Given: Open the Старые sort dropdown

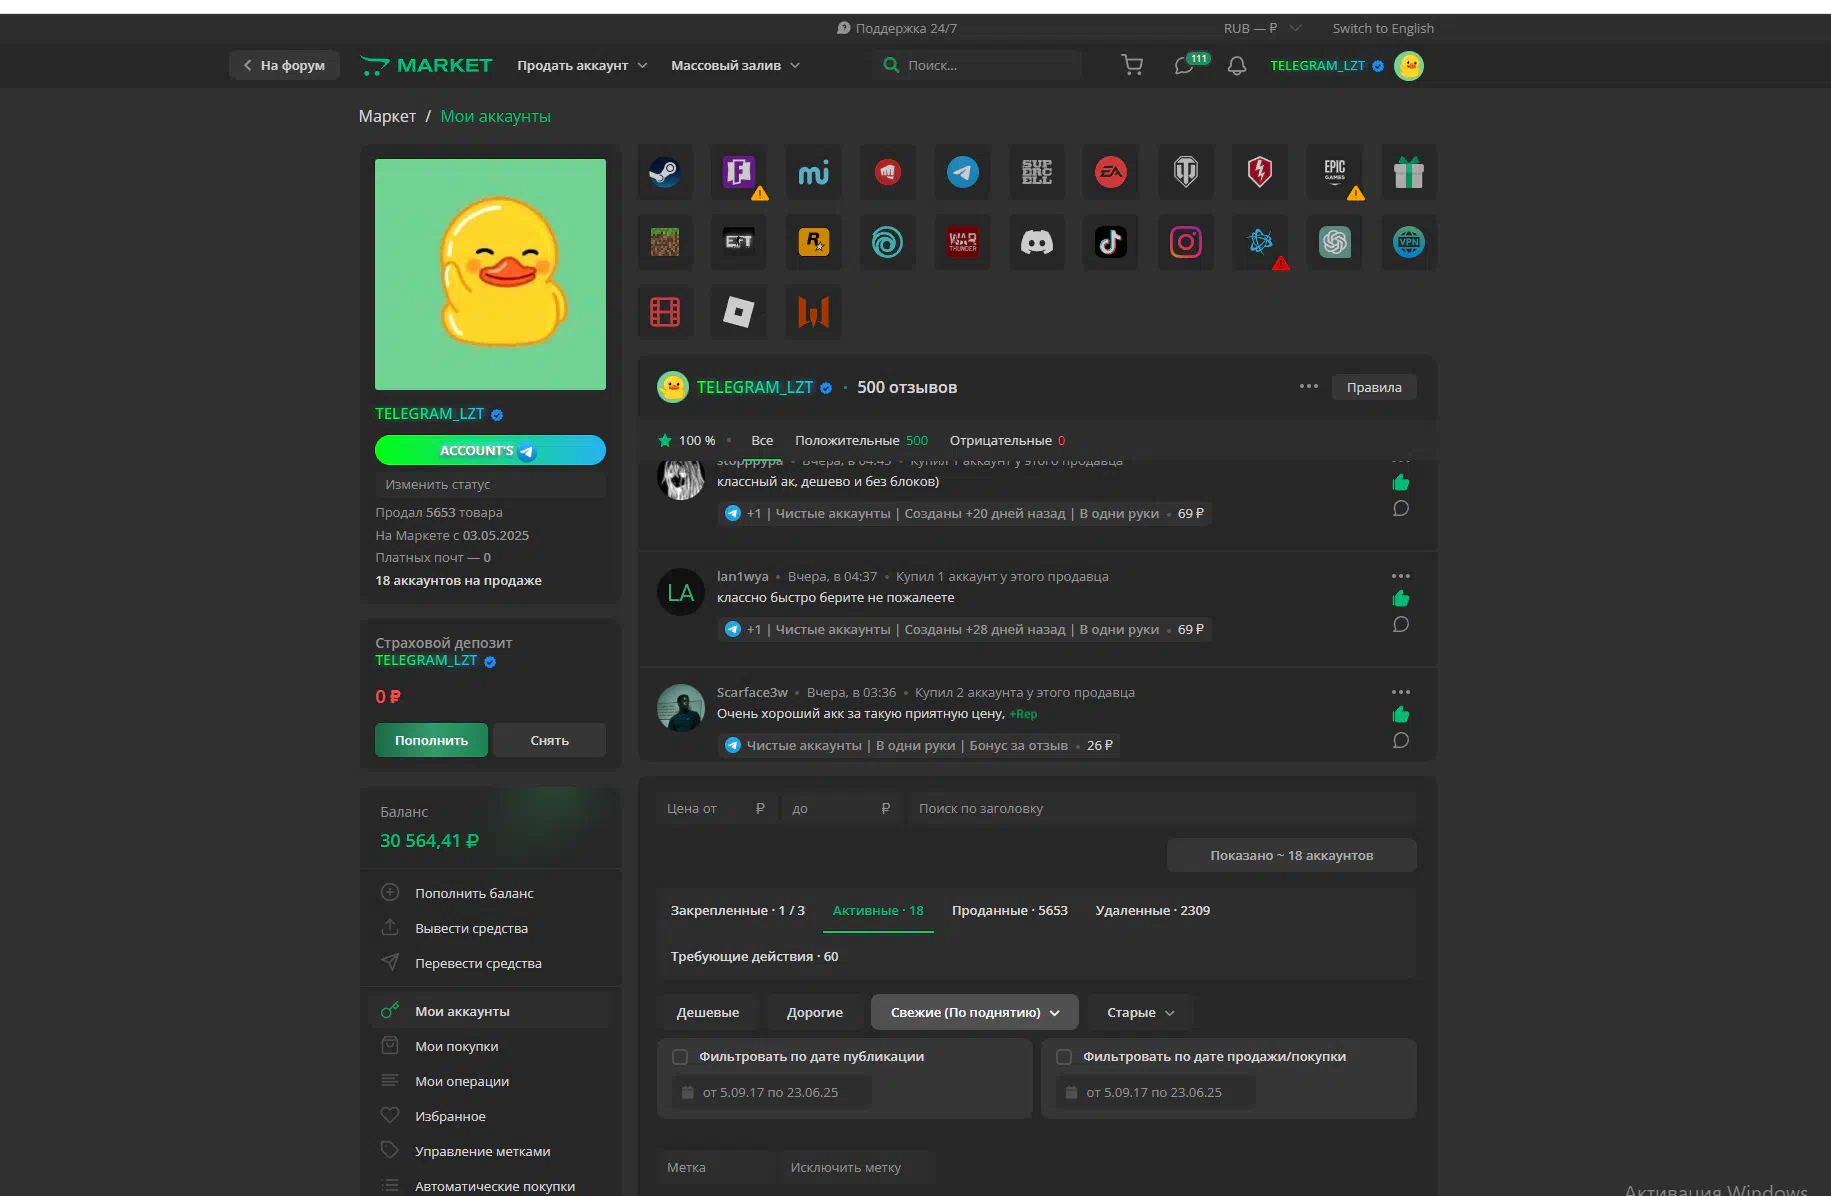Looking at the screenshot, I should [x=1140, y=1012].
